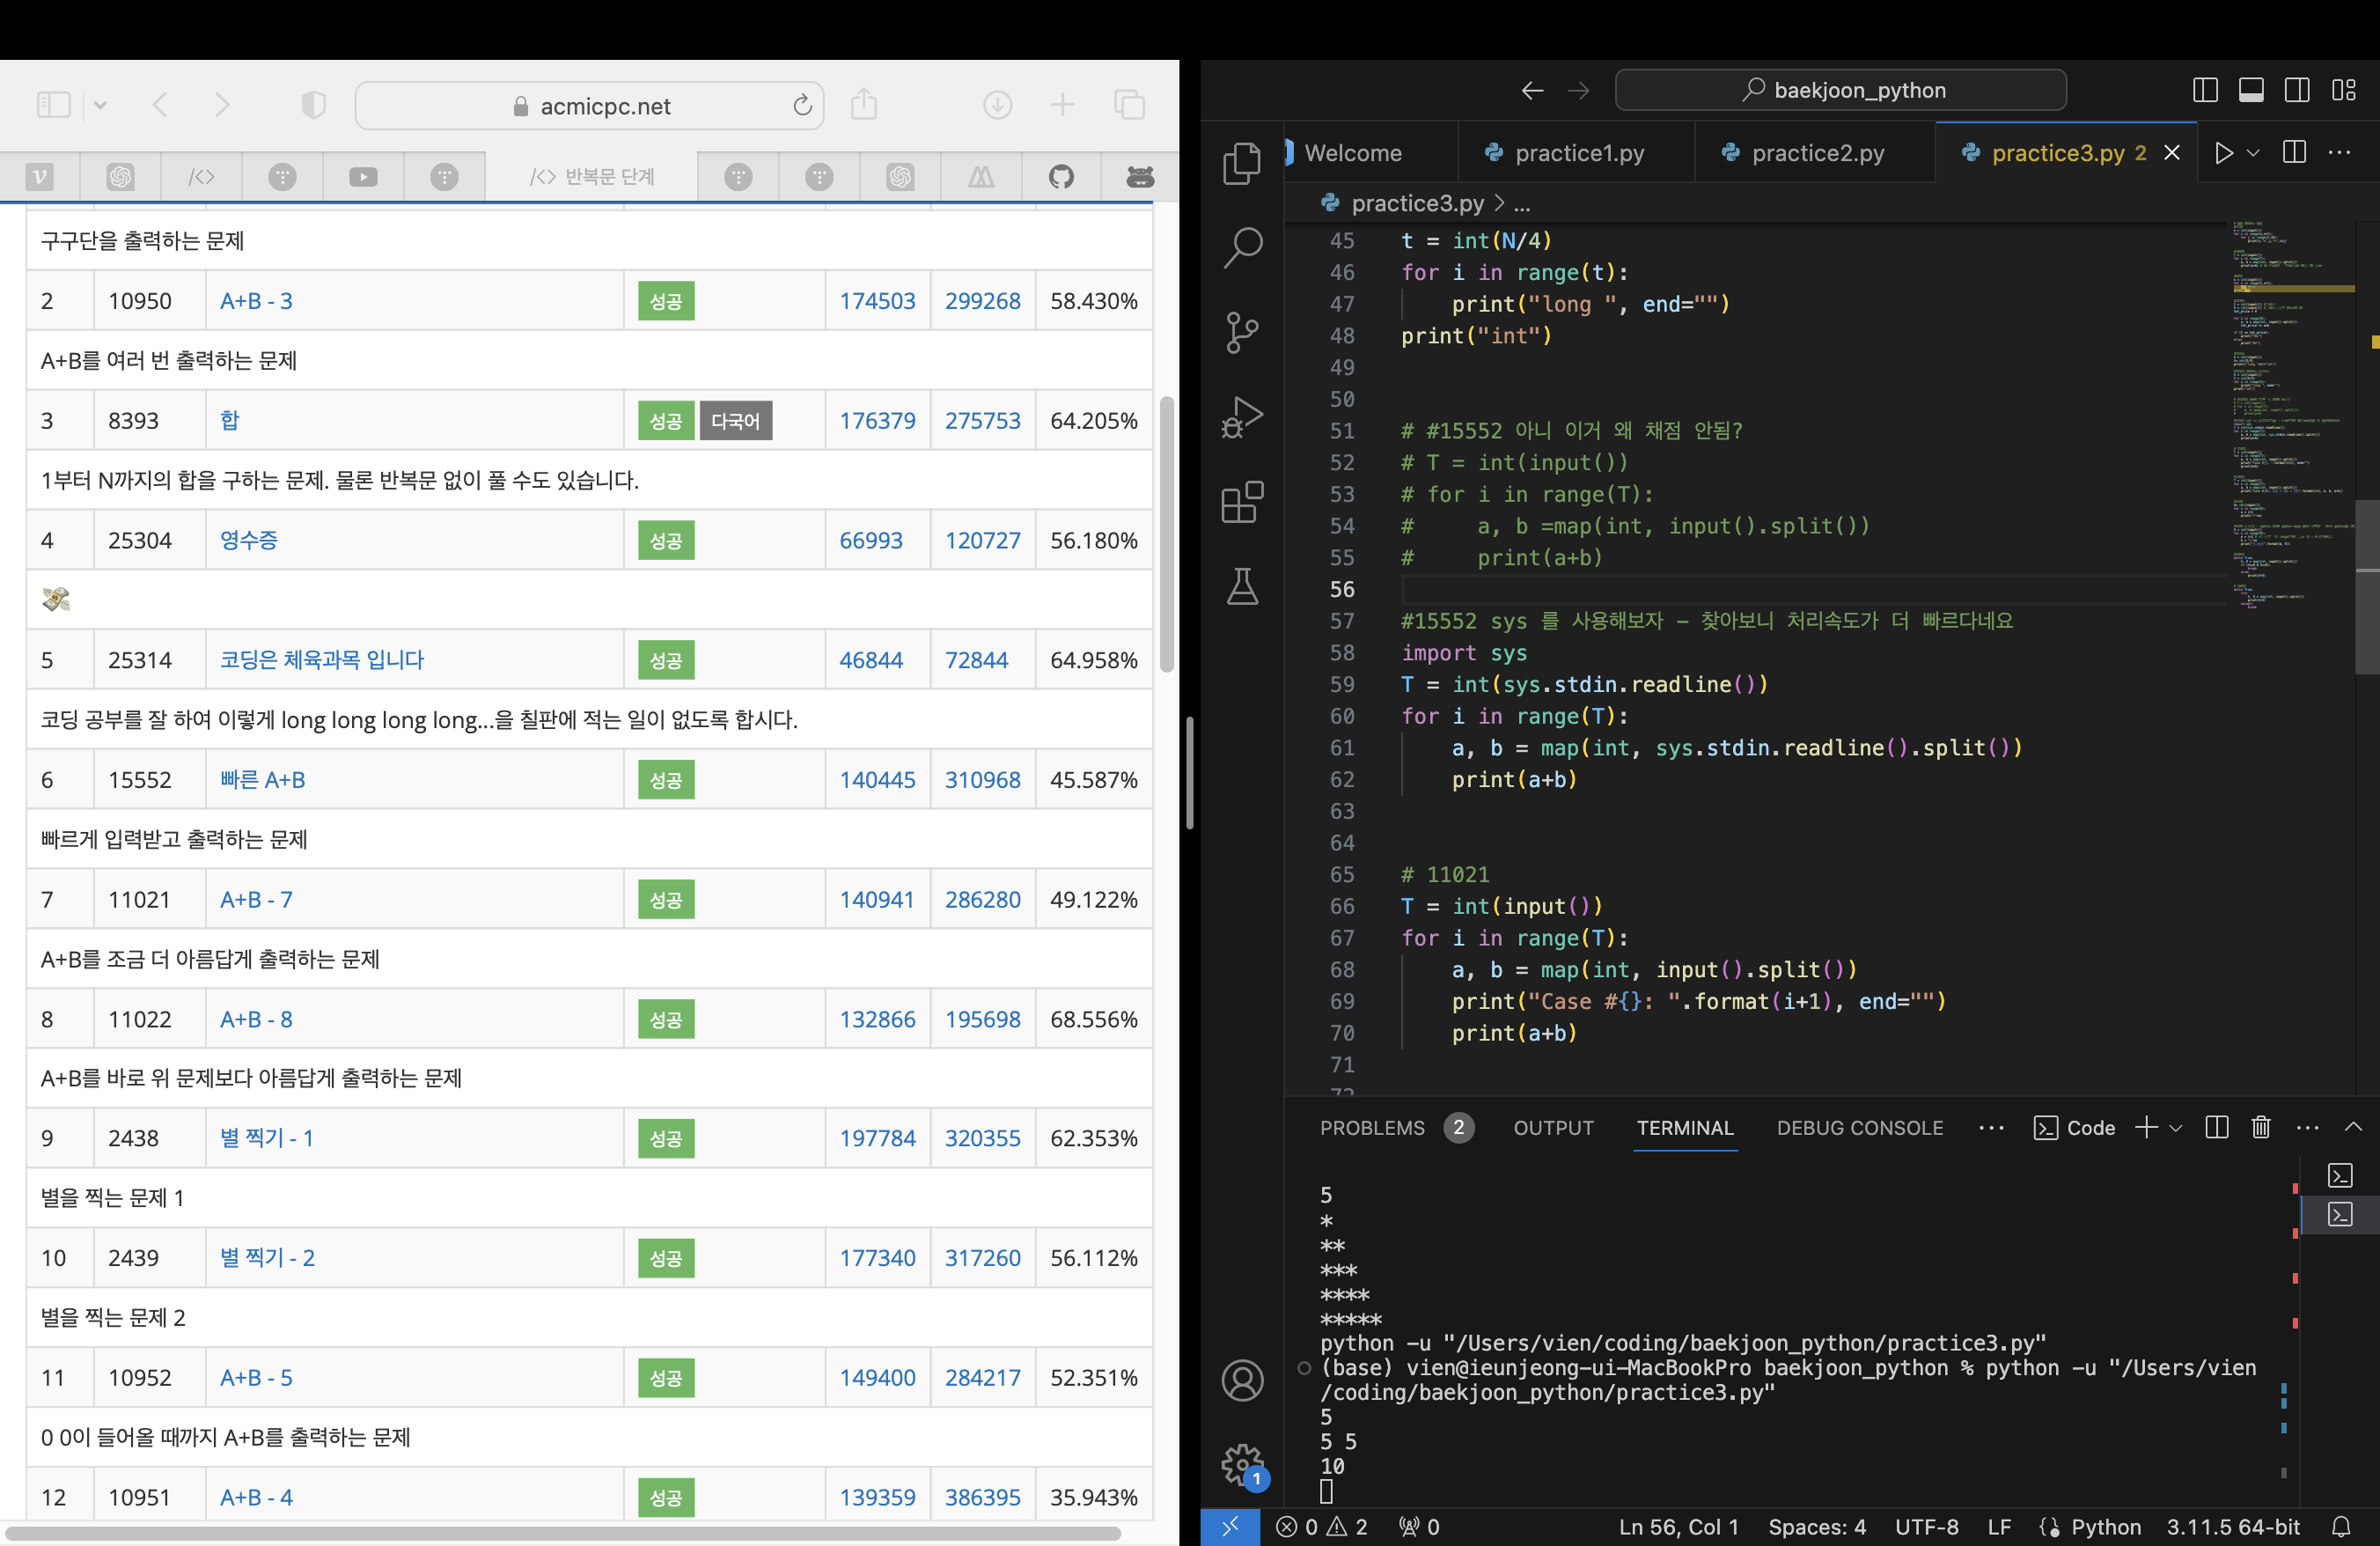Expand the run button dropdown arrow

tap(2253, 153)
